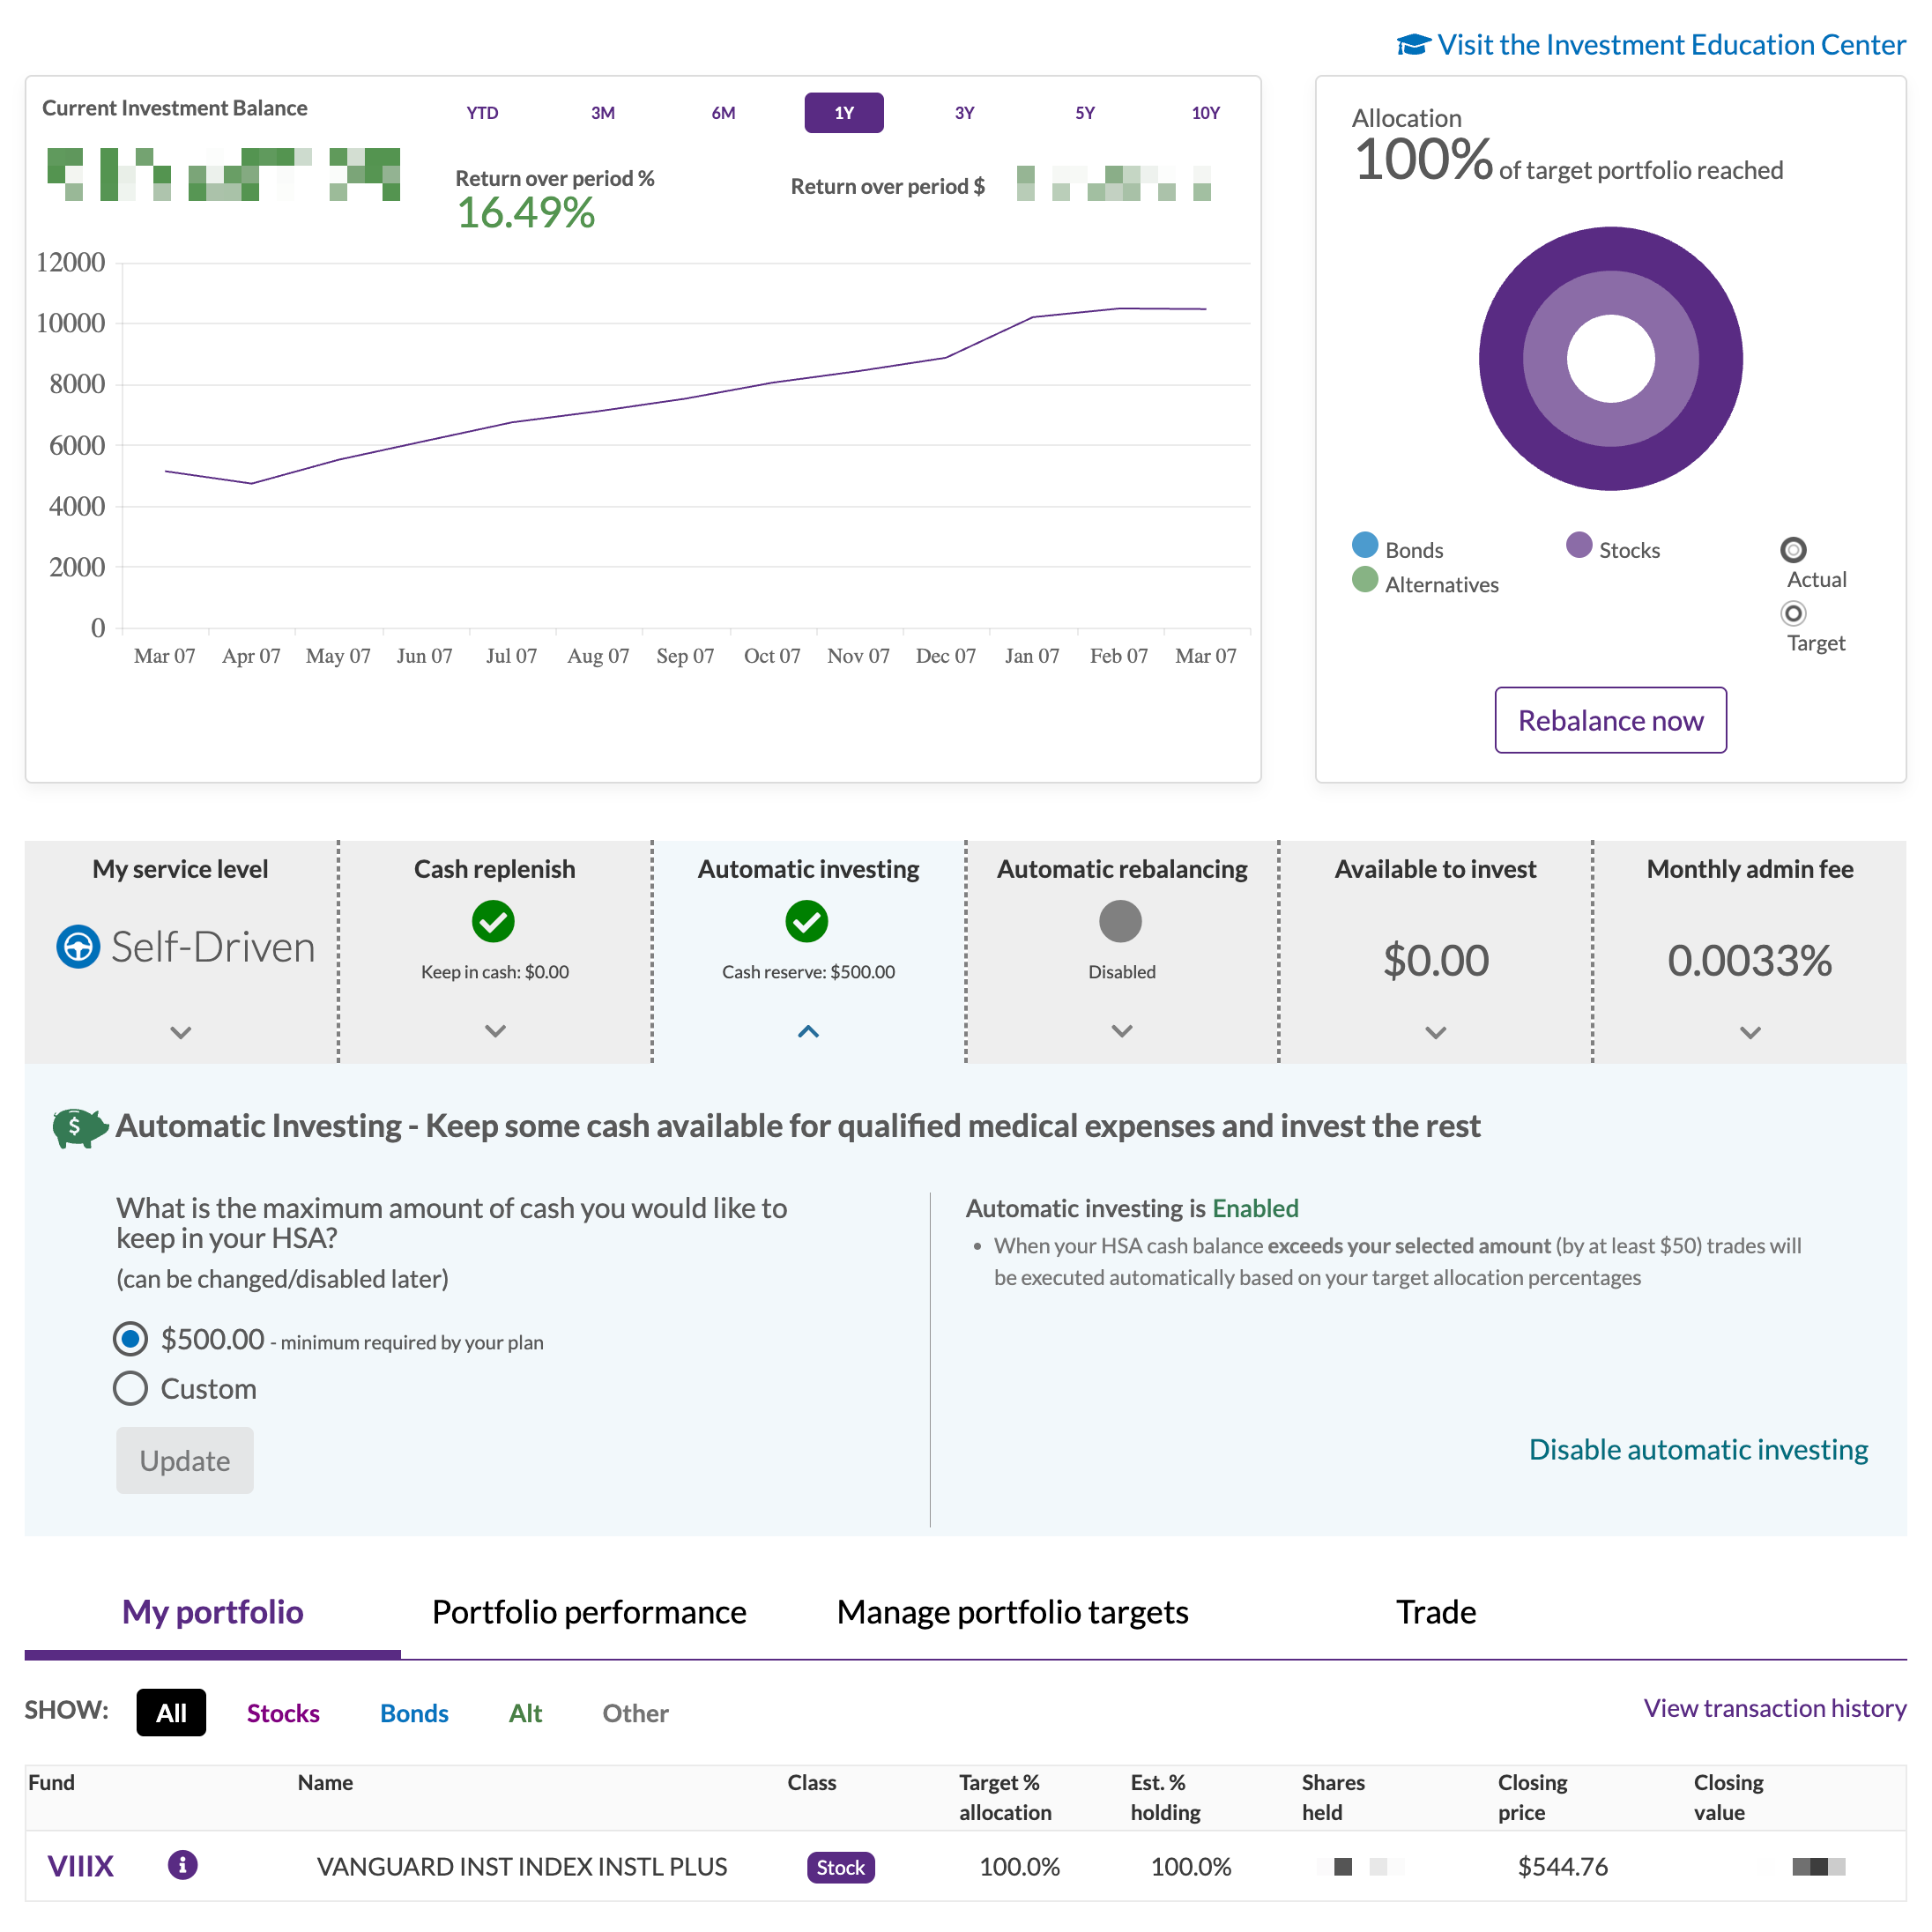The image size is (1932, 1932).
Task: Select the Target allocation radio button
Action: (x=1793, y=613)
